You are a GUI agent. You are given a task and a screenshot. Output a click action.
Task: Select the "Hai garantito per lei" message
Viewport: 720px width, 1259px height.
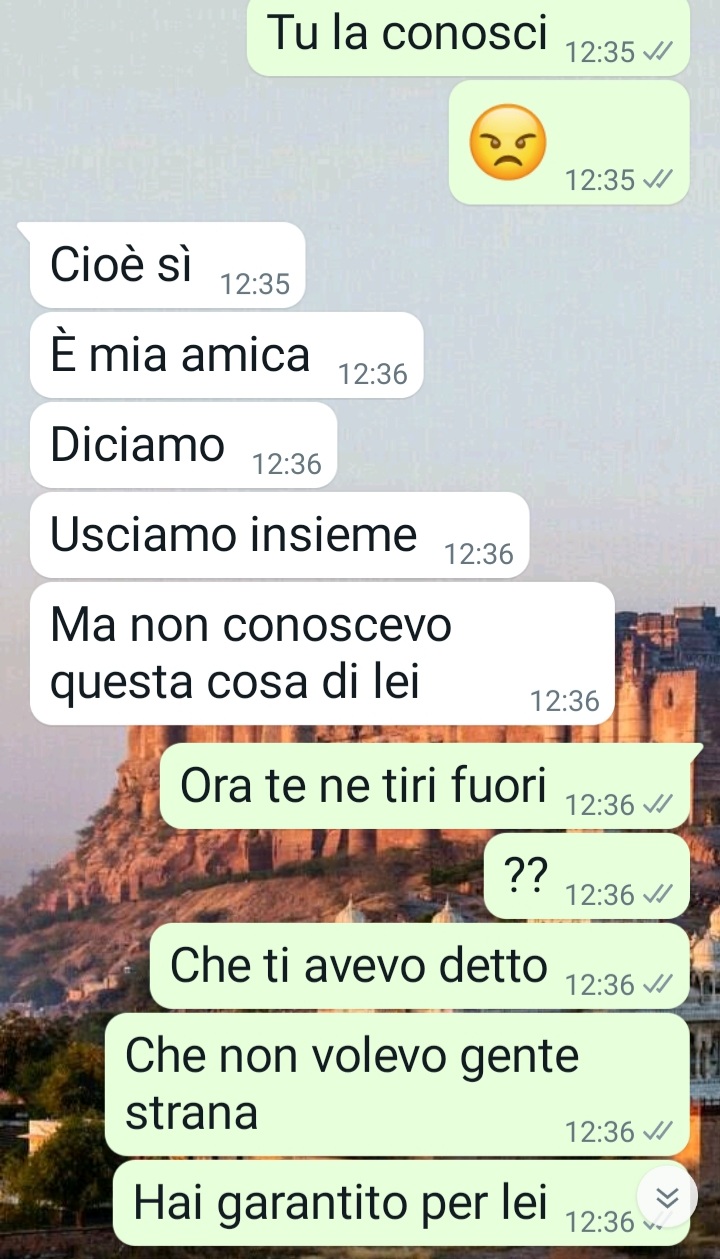402,1203
